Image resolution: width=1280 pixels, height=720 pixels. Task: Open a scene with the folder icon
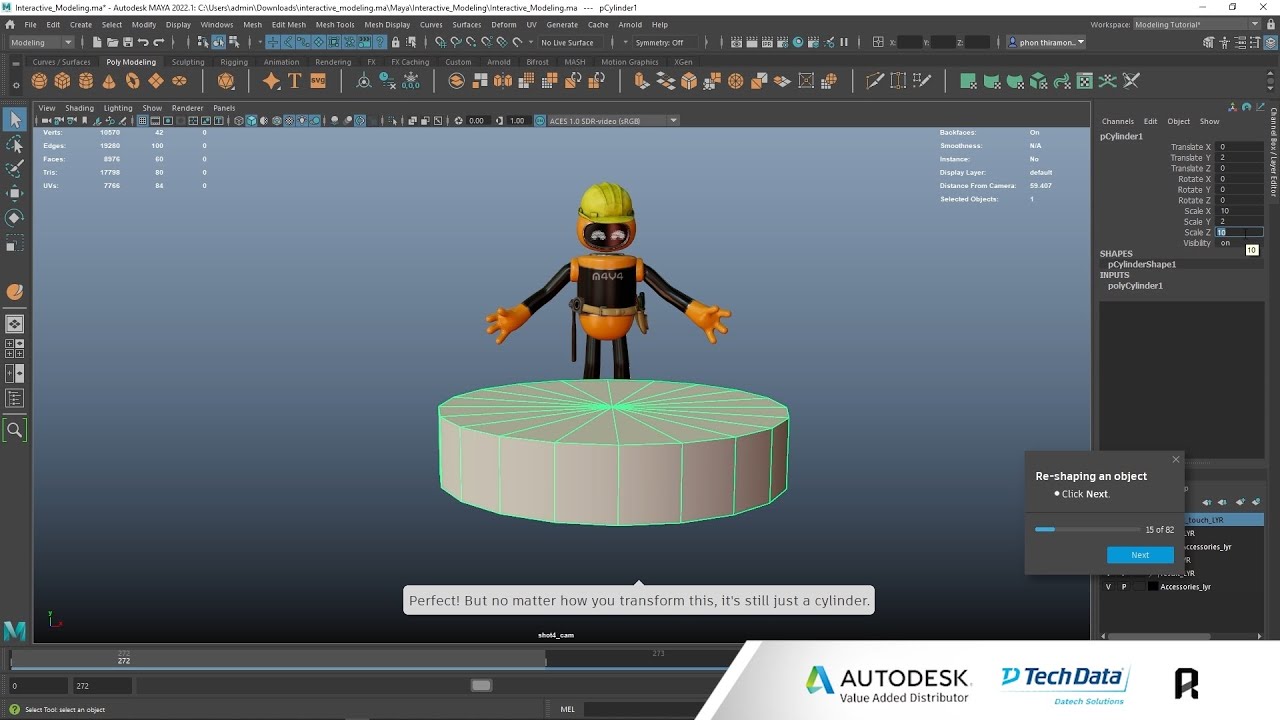click(x=112, y=42)
